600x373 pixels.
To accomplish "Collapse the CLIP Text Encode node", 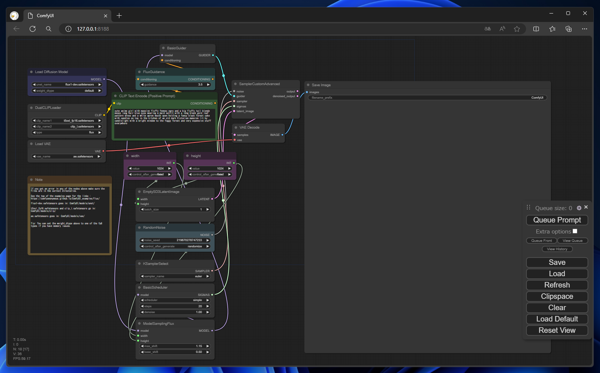I will (115, 96).
